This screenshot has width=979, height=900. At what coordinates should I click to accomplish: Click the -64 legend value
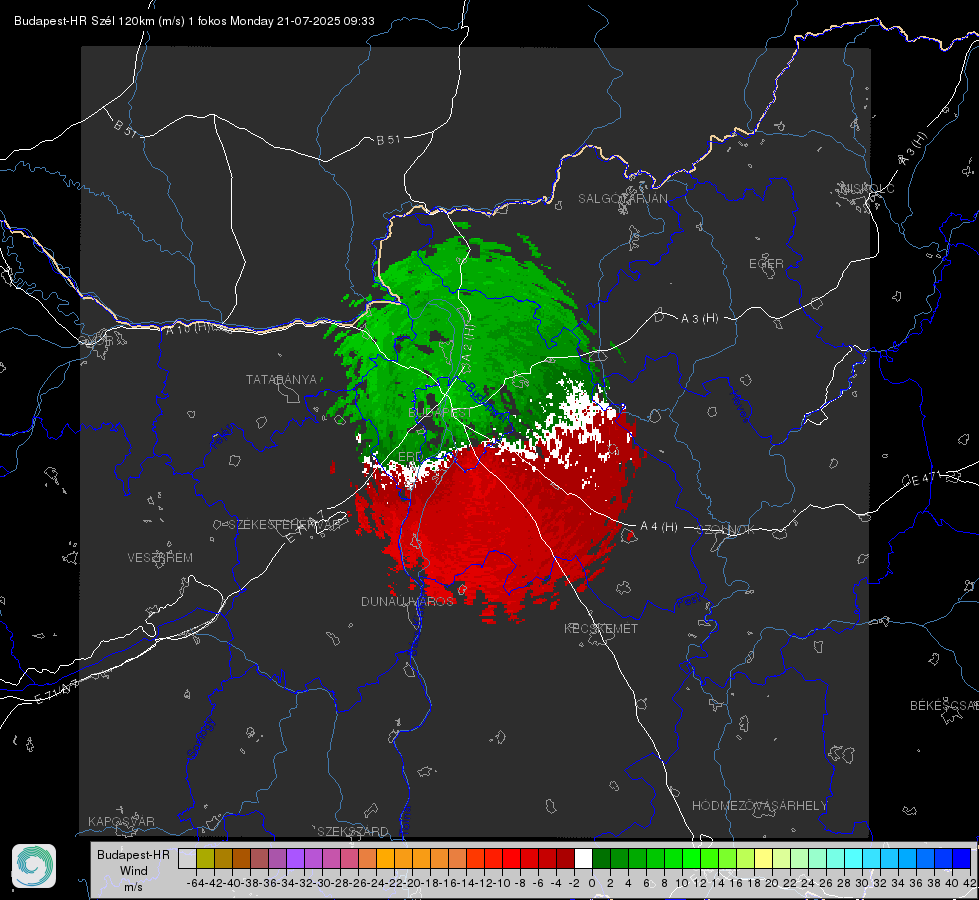(x=195, y=883)
